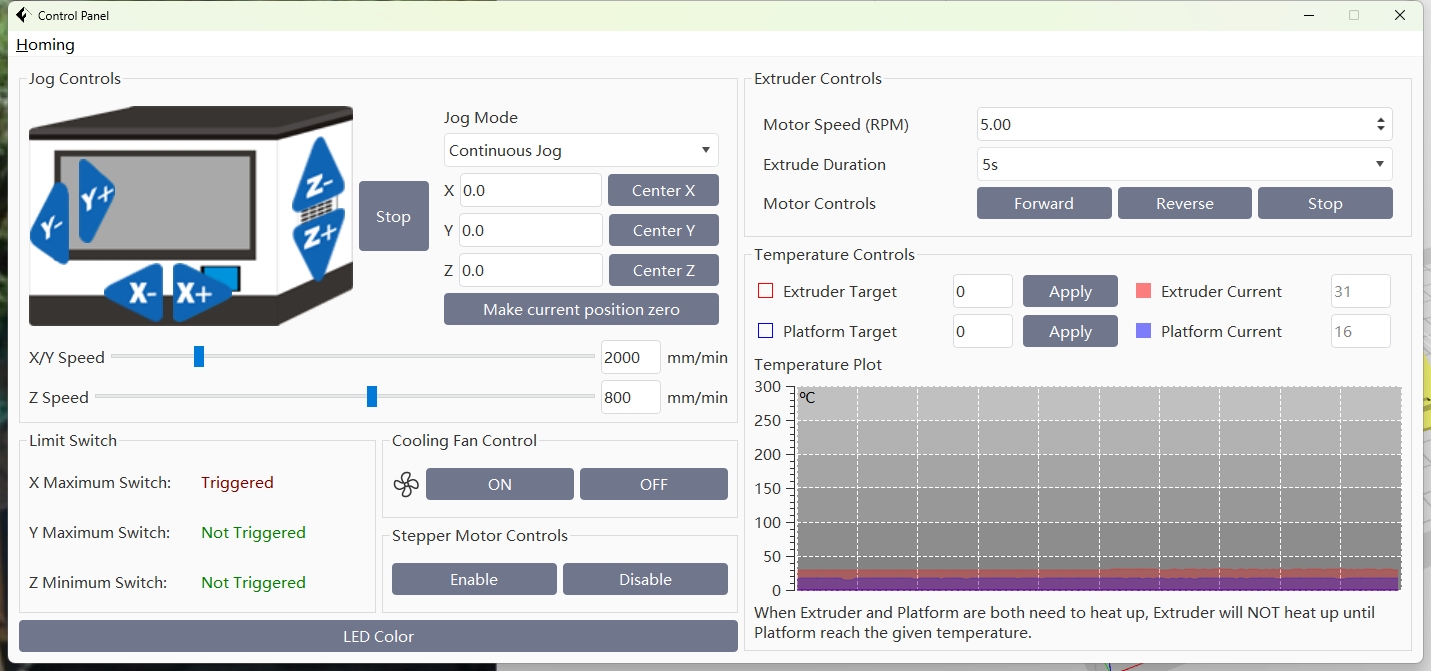This screenshot has width=1431, height=671.
Task: Click the Z Speed value field
Action: (630, 397)
